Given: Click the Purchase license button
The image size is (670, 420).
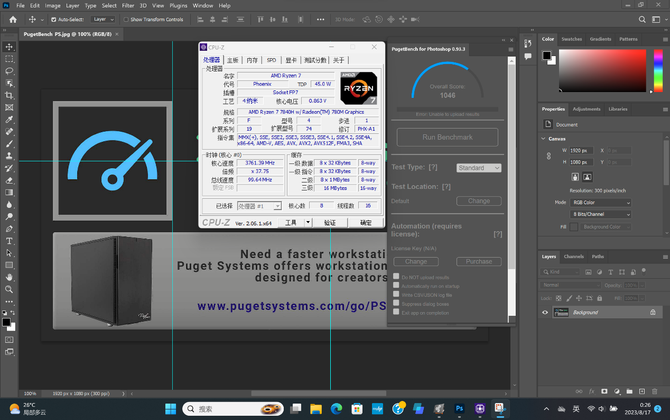Looking at the screenshot, I should pos(479,261).
